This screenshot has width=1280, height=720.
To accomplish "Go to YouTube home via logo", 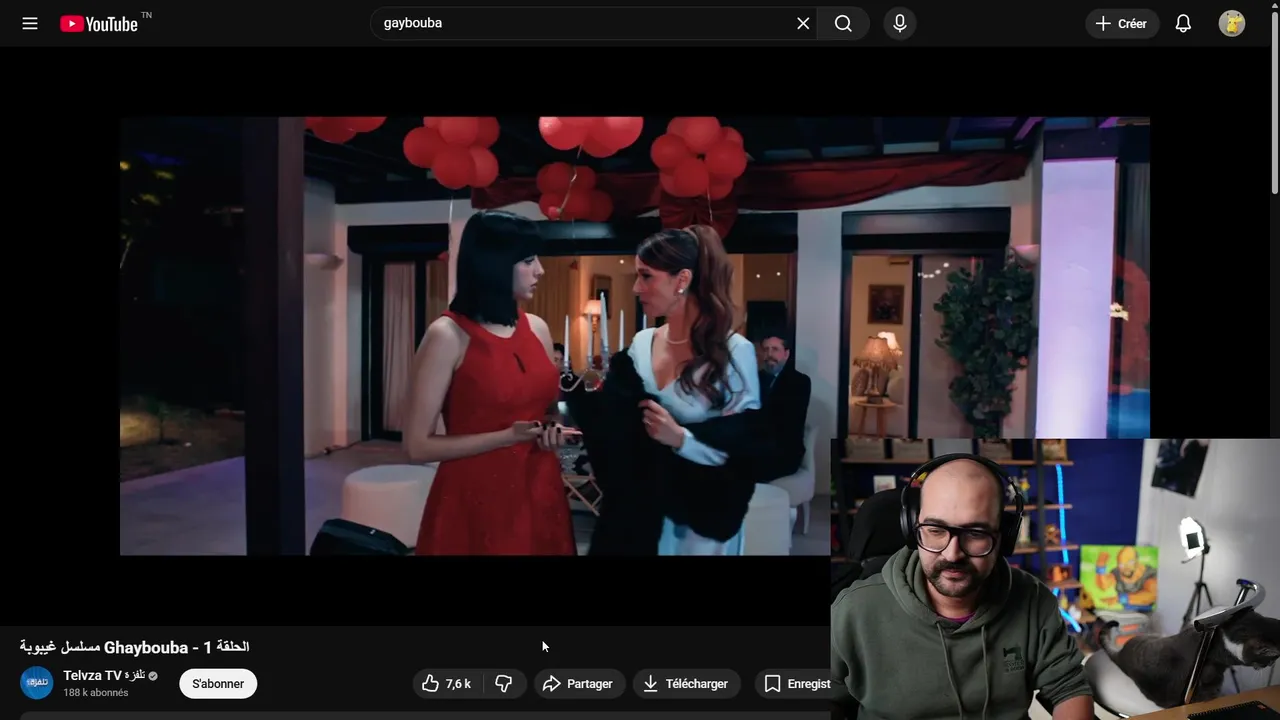I will coord(99,23).
